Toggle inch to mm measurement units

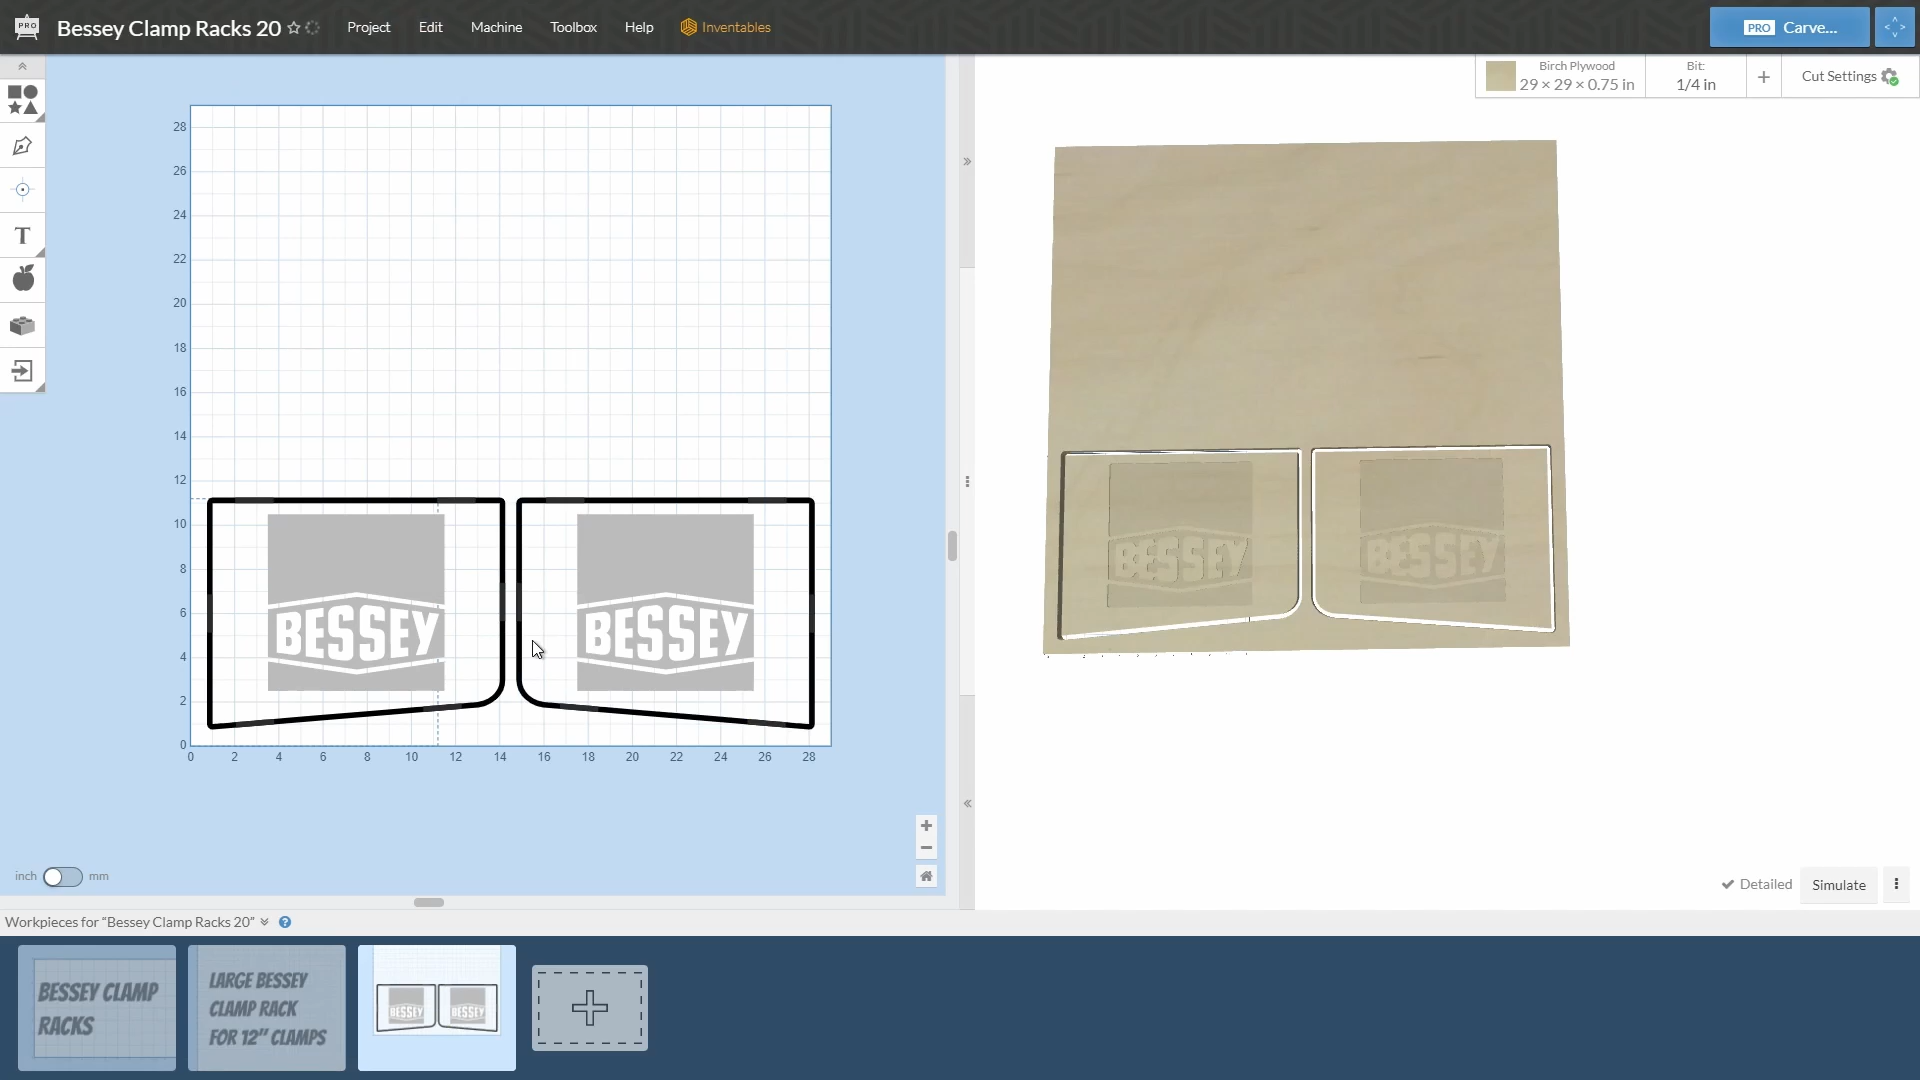[62, 876]
